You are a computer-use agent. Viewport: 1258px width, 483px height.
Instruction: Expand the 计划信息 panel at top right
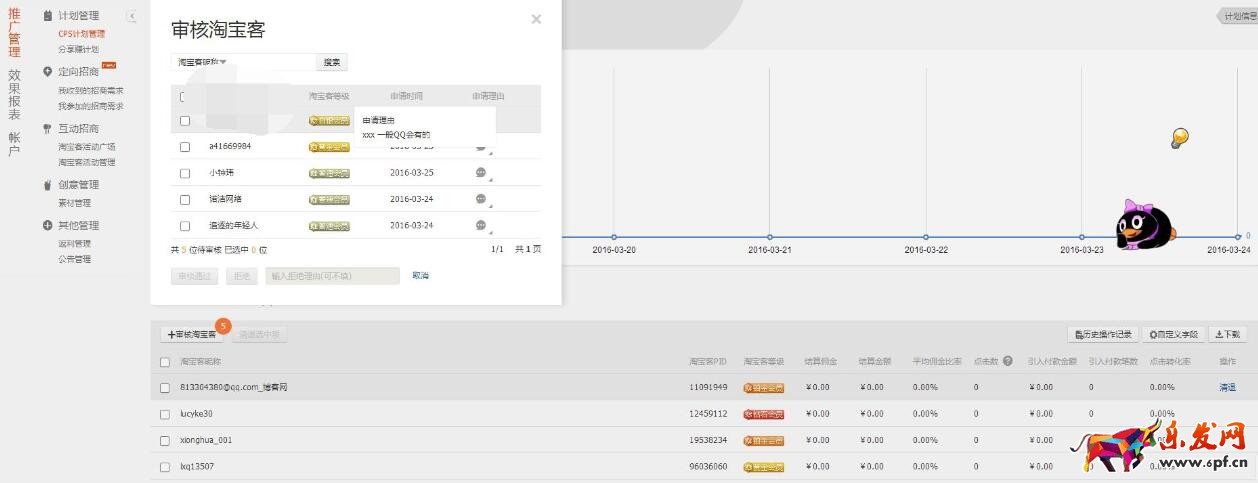coord(1236,16)
